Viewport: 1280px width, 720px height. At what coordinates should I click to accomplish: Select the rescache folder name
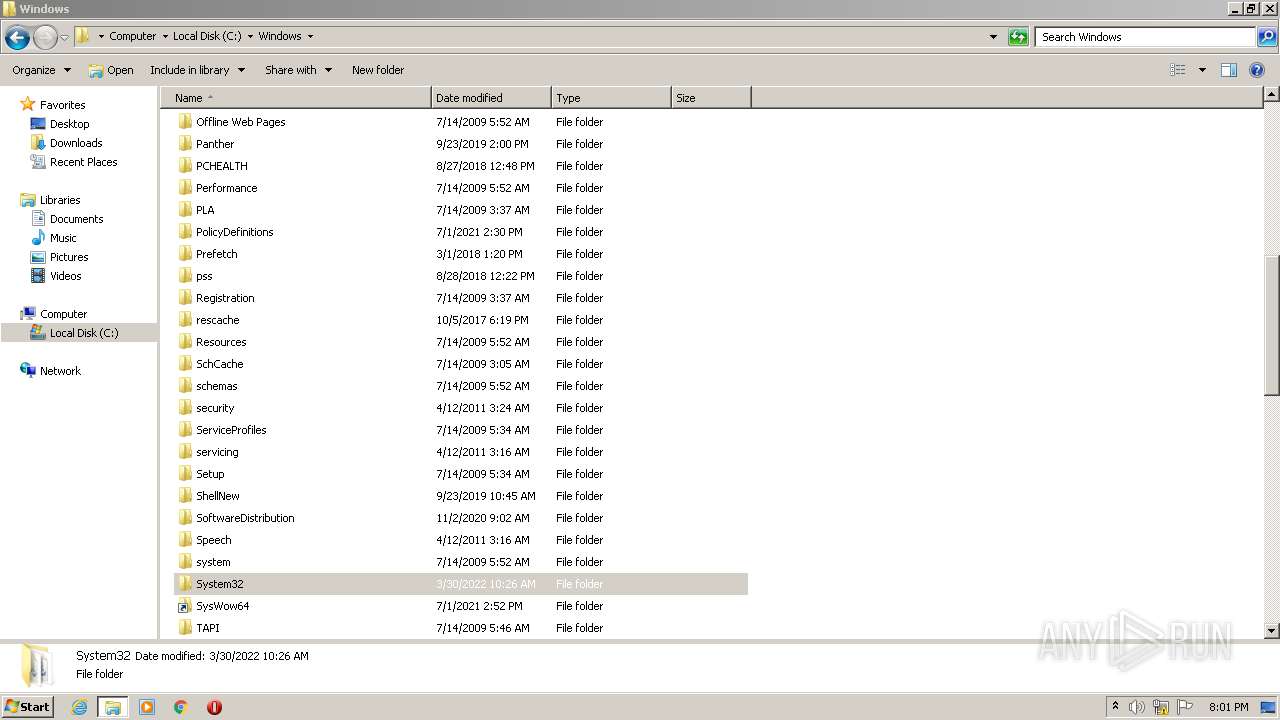pyautogui.click(x=217, y=320)
